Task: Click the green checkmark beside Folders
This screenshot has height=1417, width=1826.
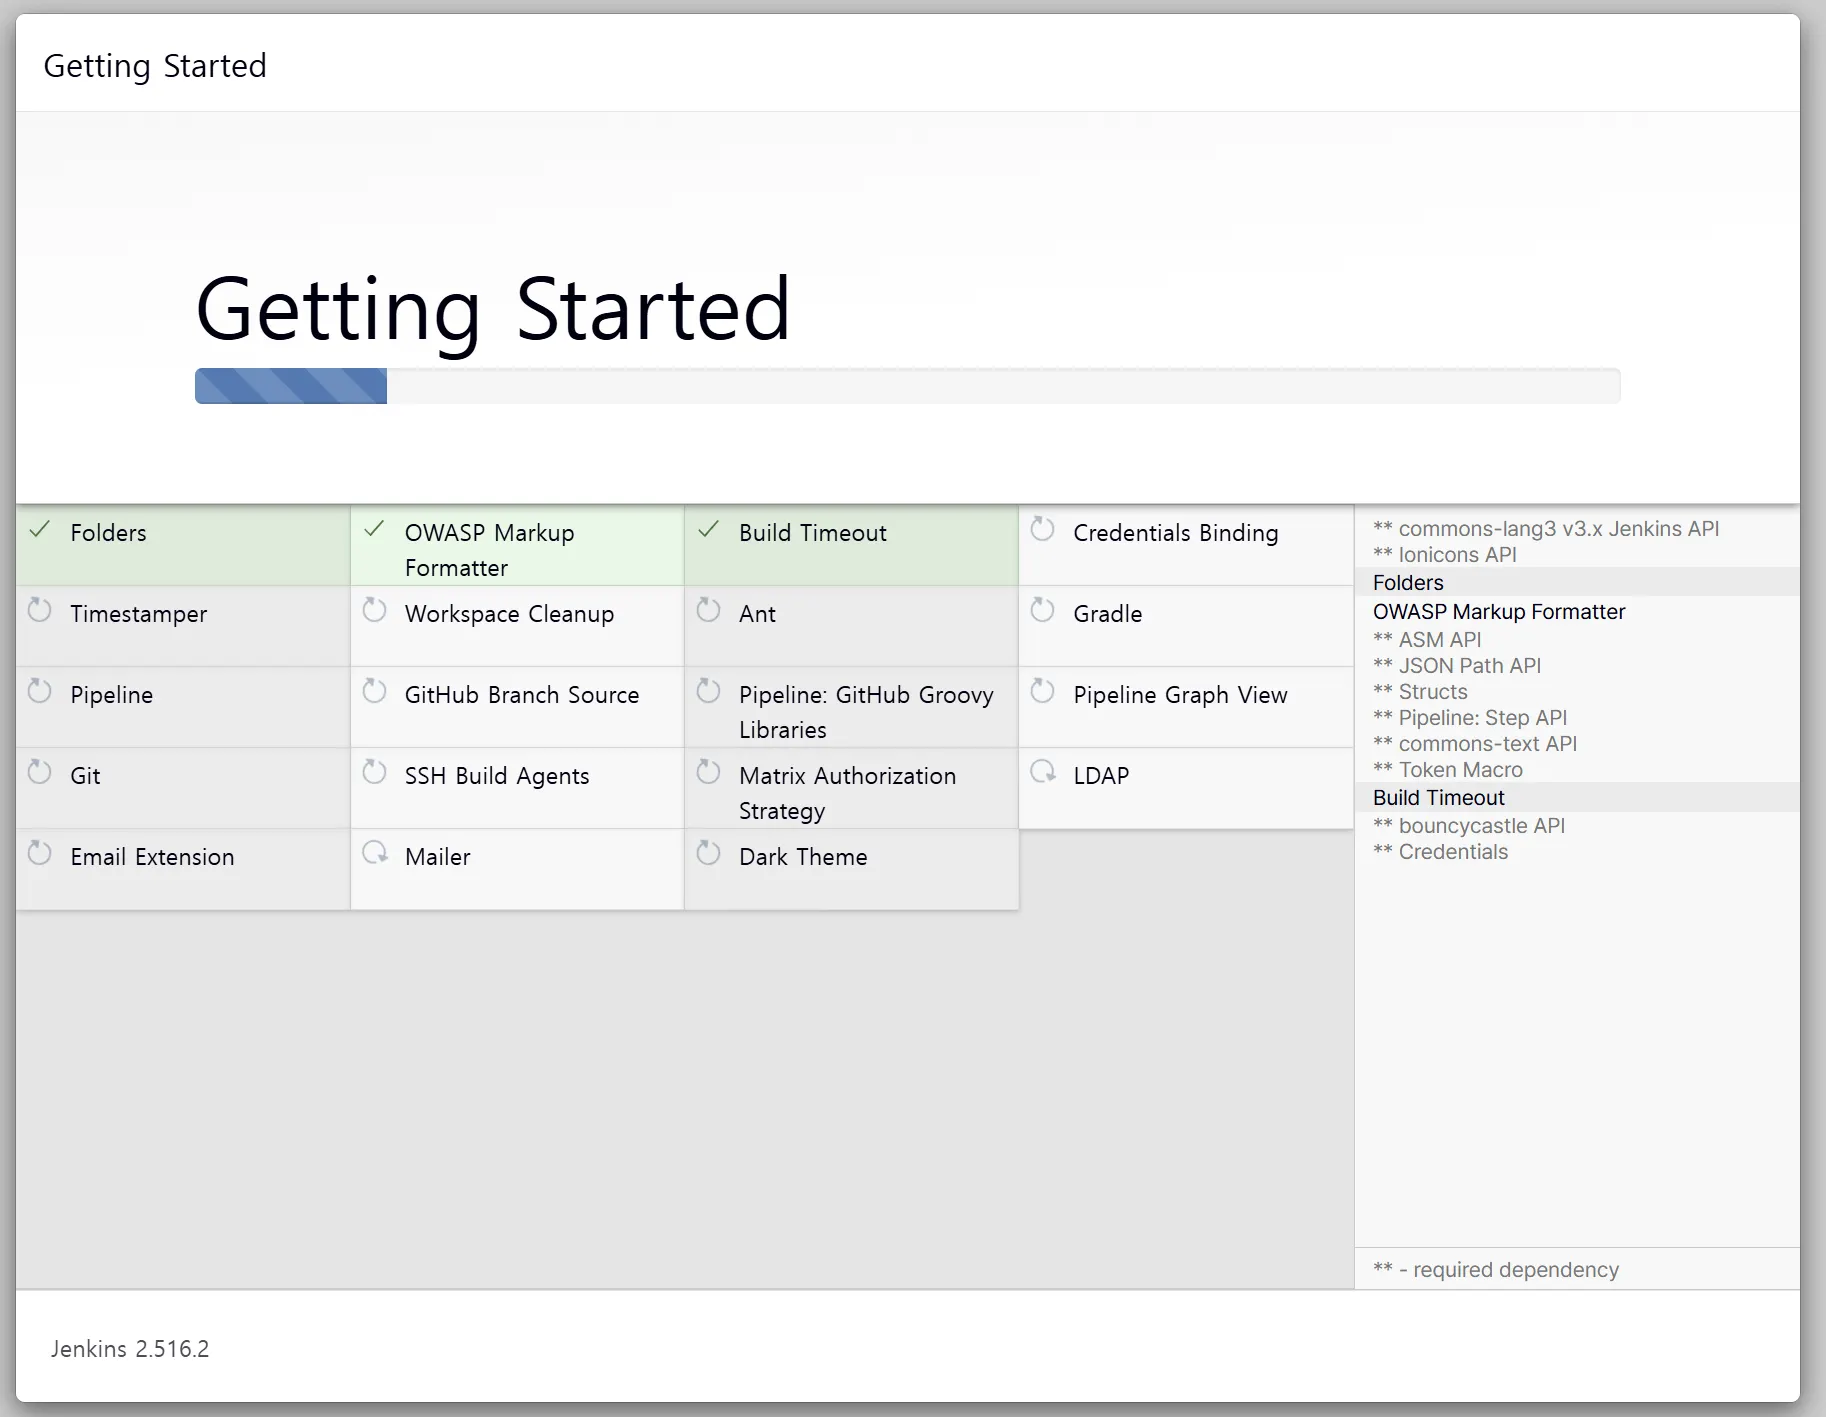Action: (40, 530)
